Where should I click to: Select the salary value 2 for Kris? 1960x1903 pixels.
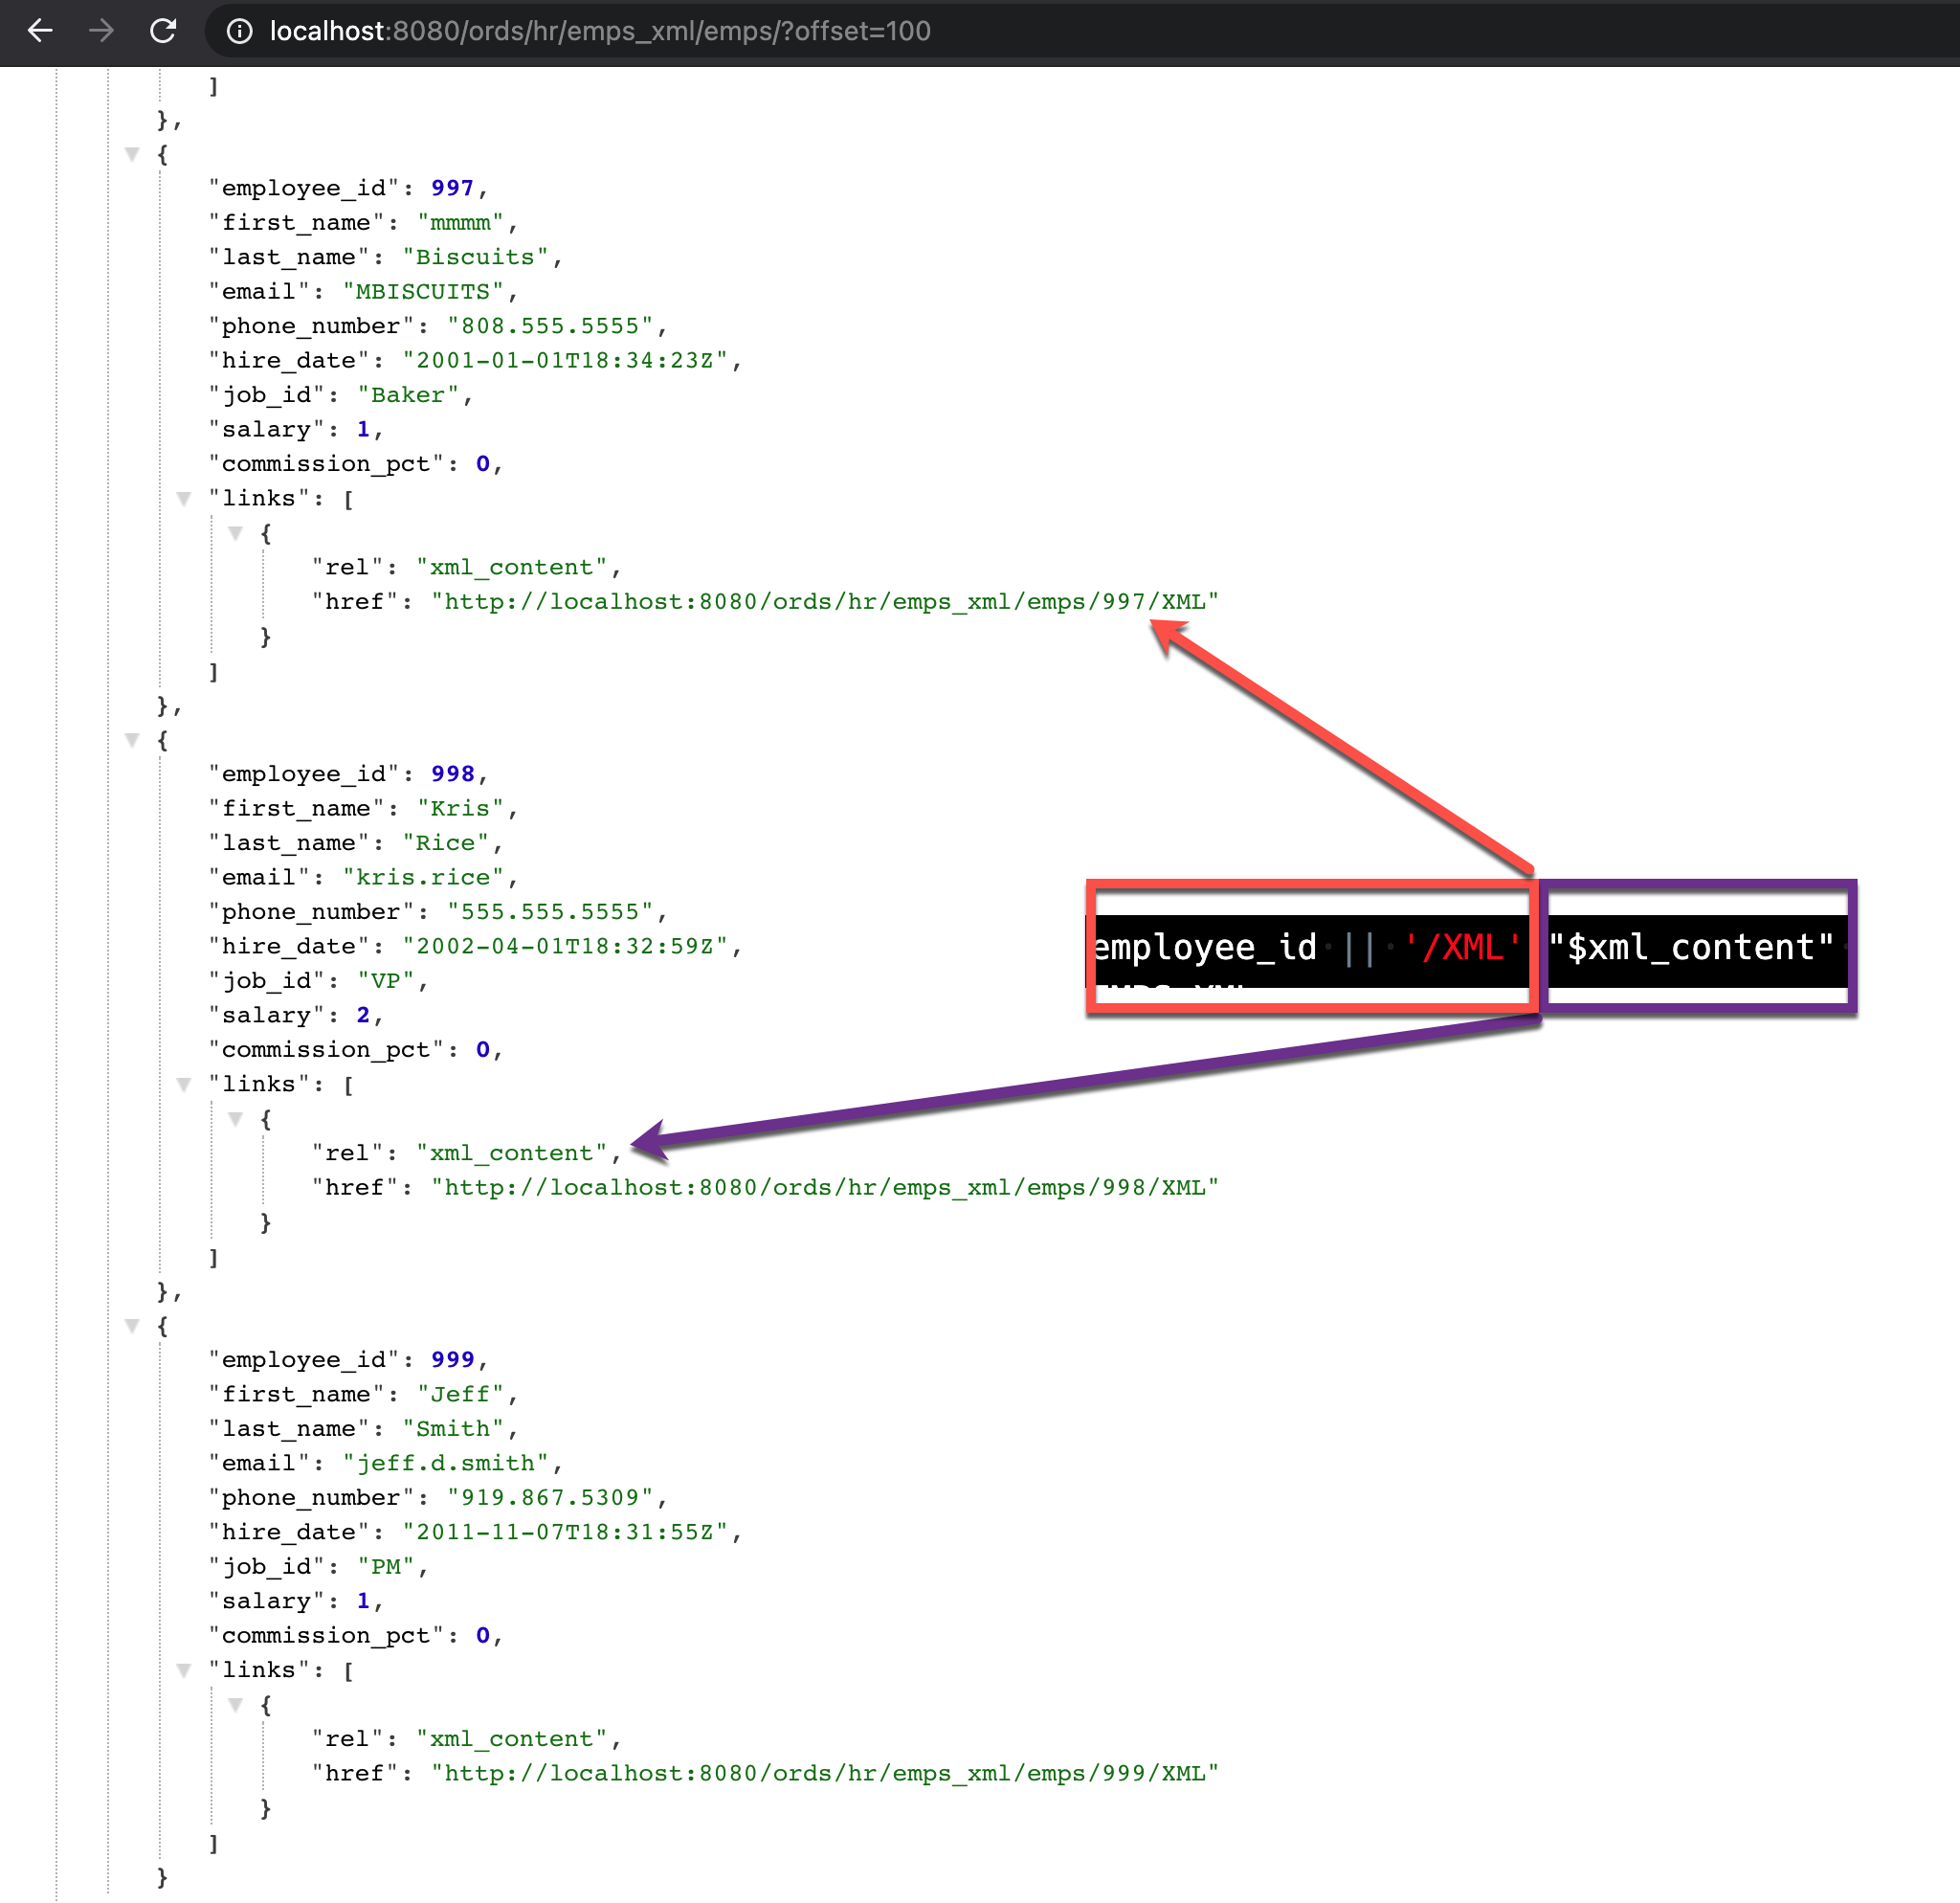(x=363, y=1015)
